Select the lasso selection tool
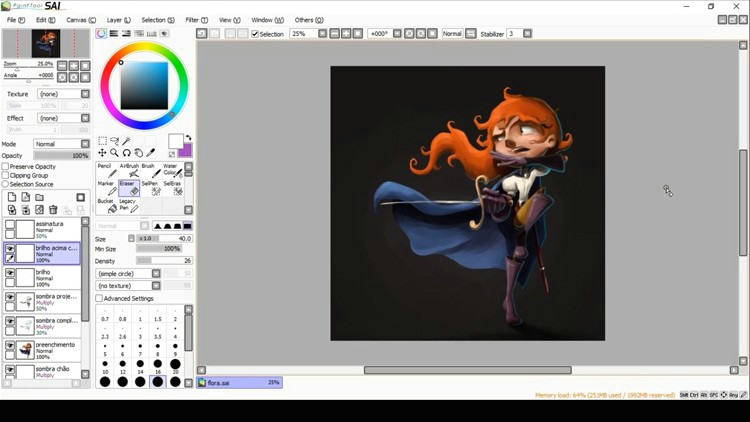The height and width of the screenshot is (422, 750). (114, 141)
